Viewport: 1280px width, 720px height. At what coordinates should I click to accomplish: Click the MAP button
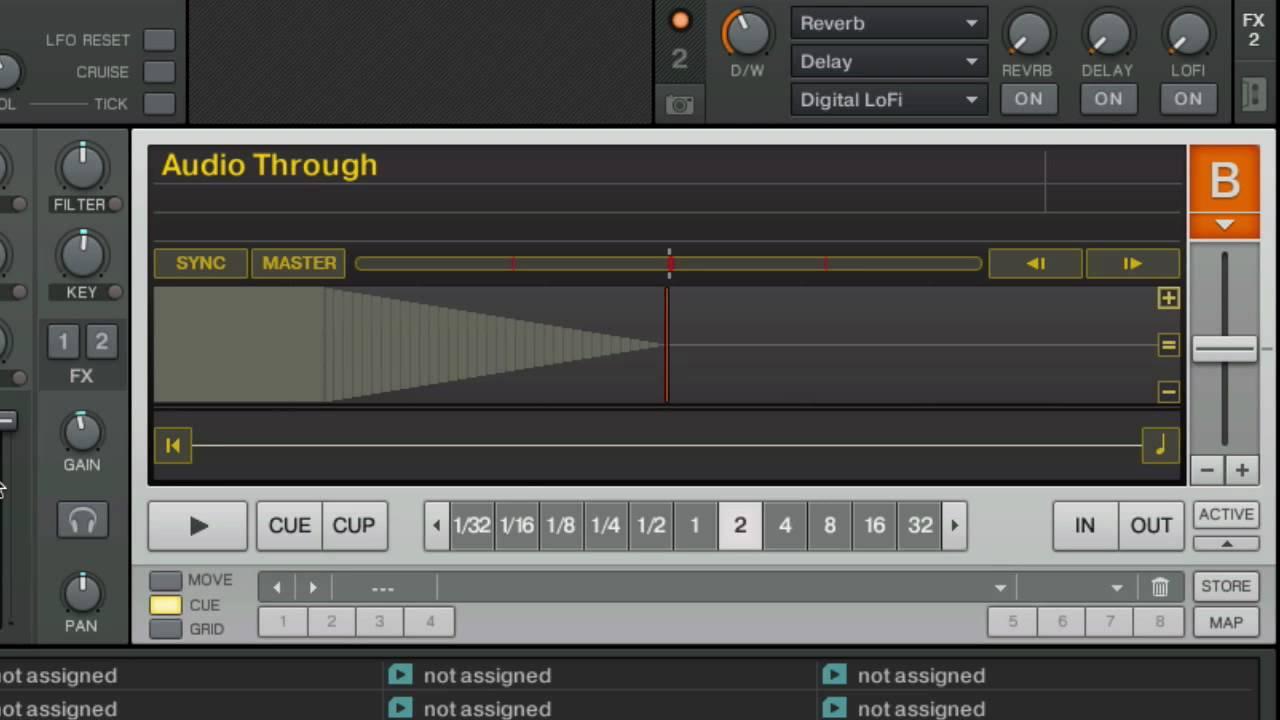pos(1226,622)
